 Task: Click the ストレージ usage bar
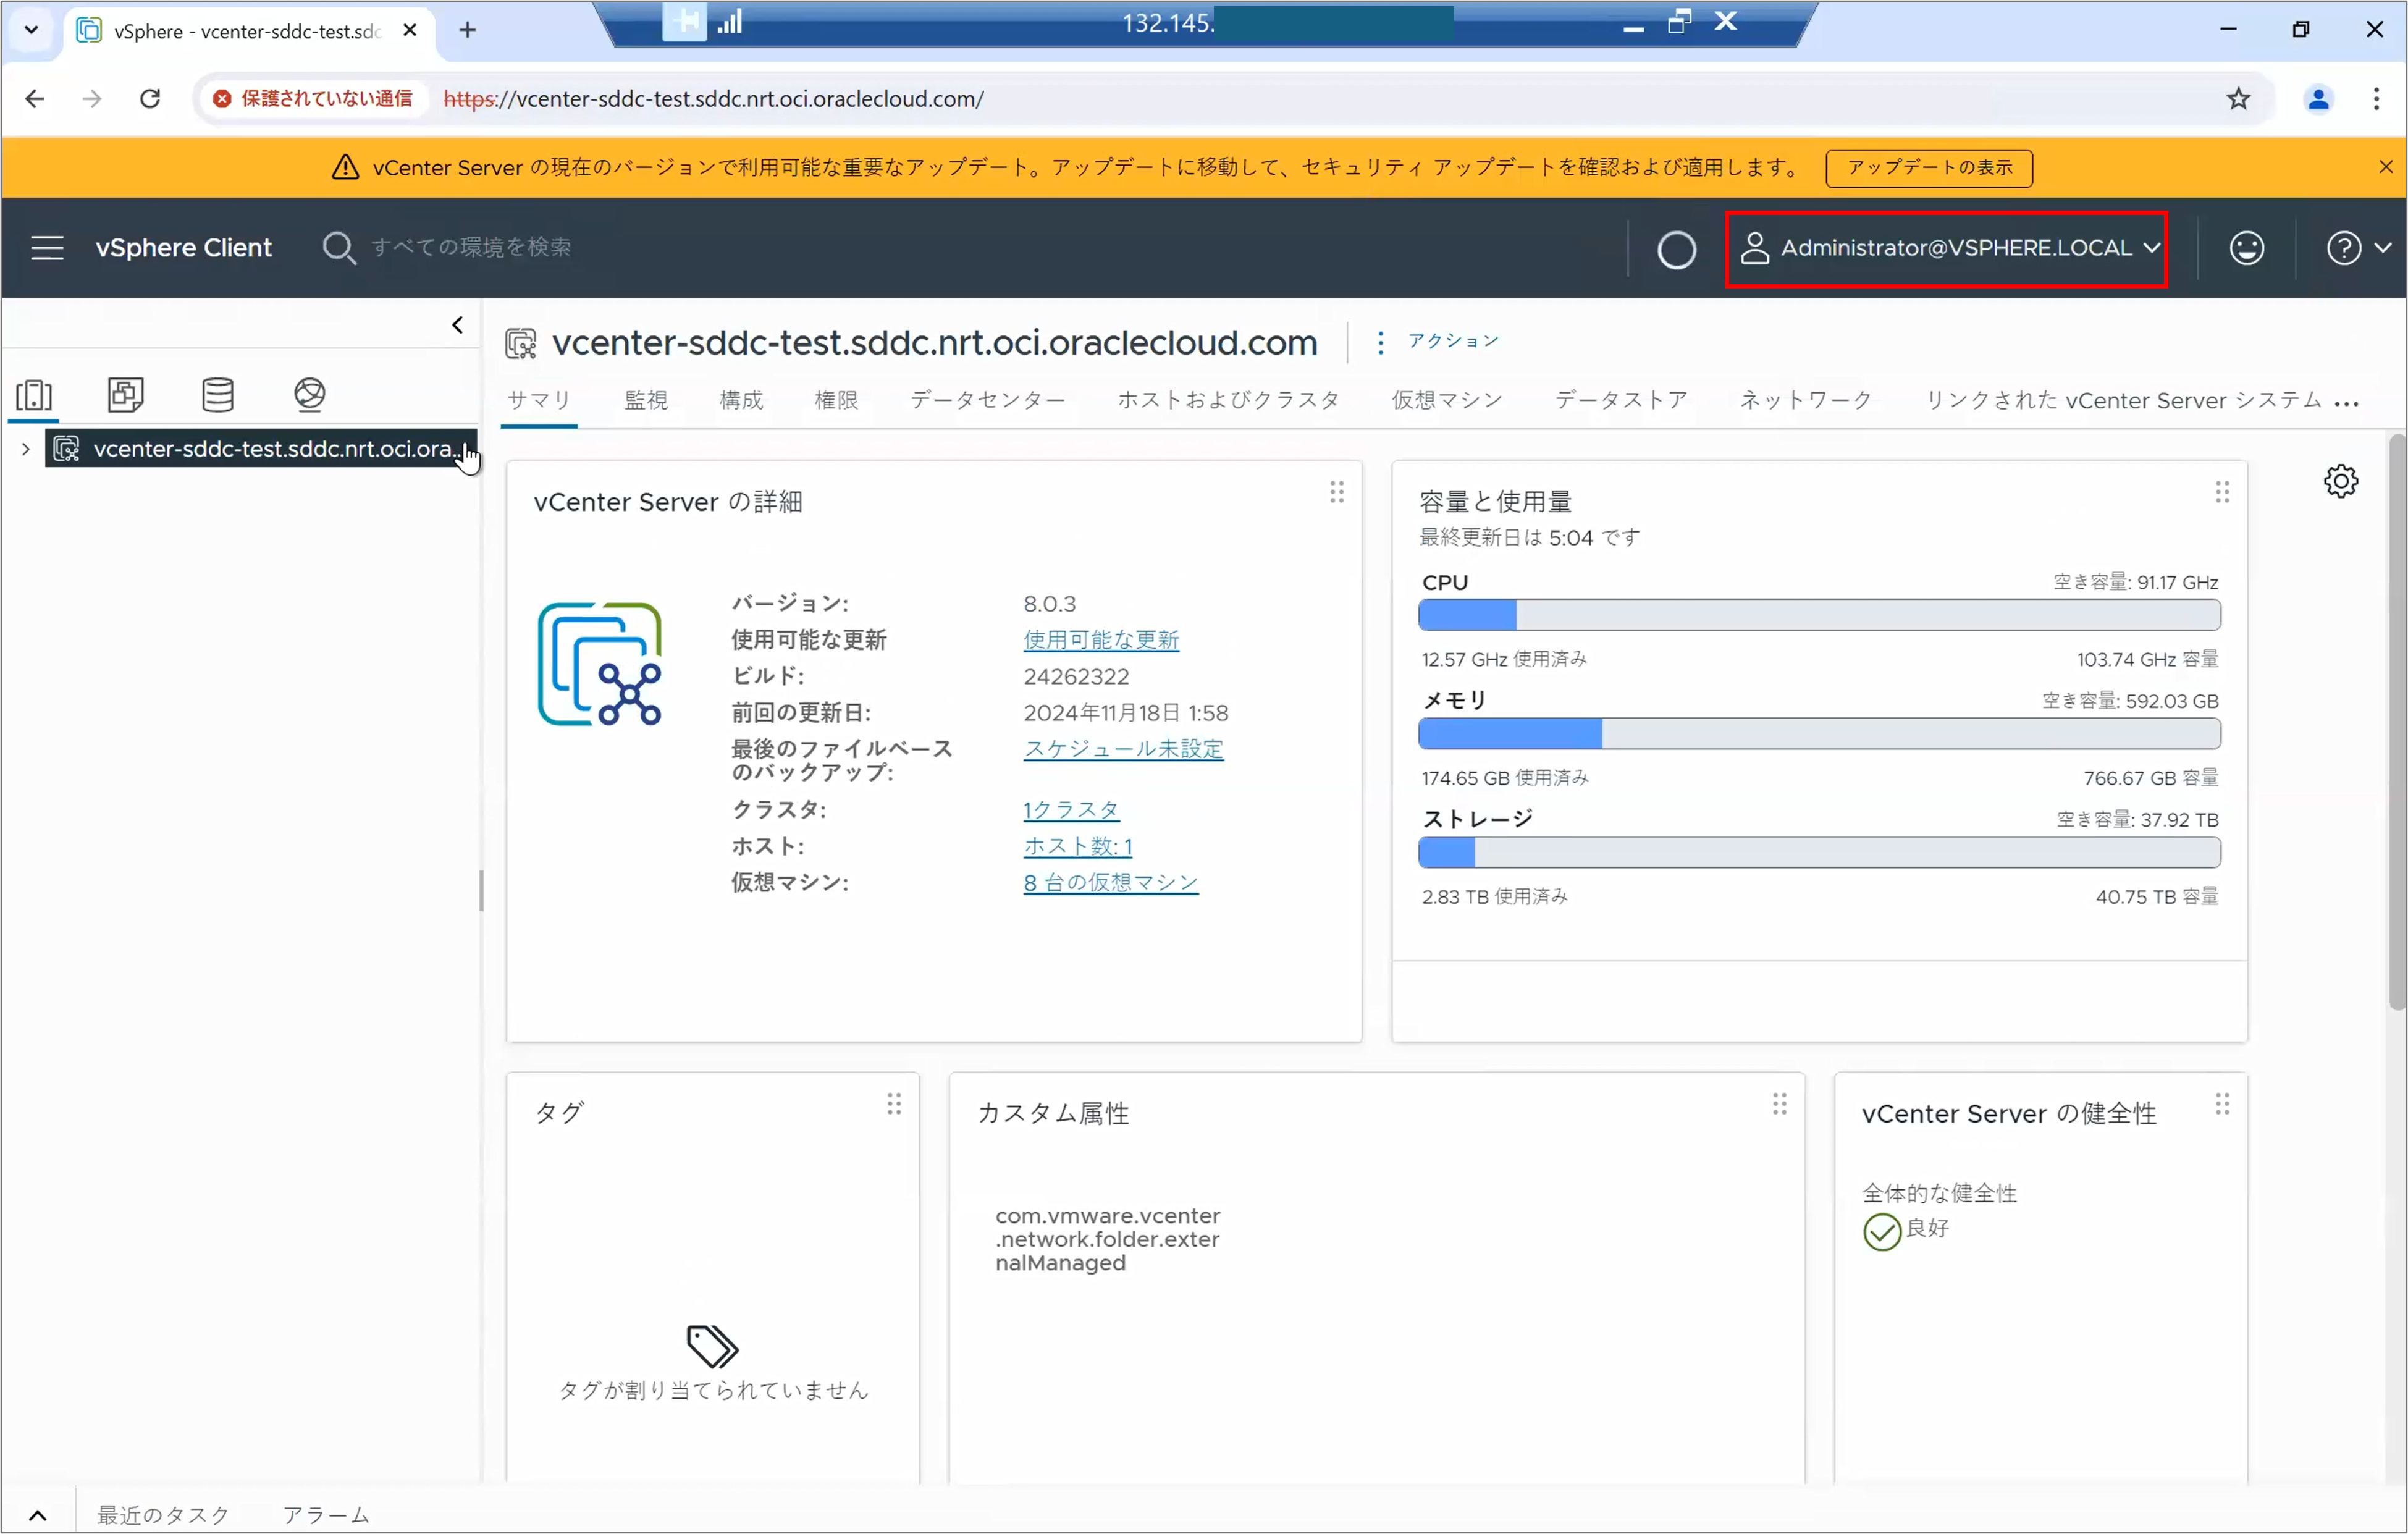(x=1819, y=853)
